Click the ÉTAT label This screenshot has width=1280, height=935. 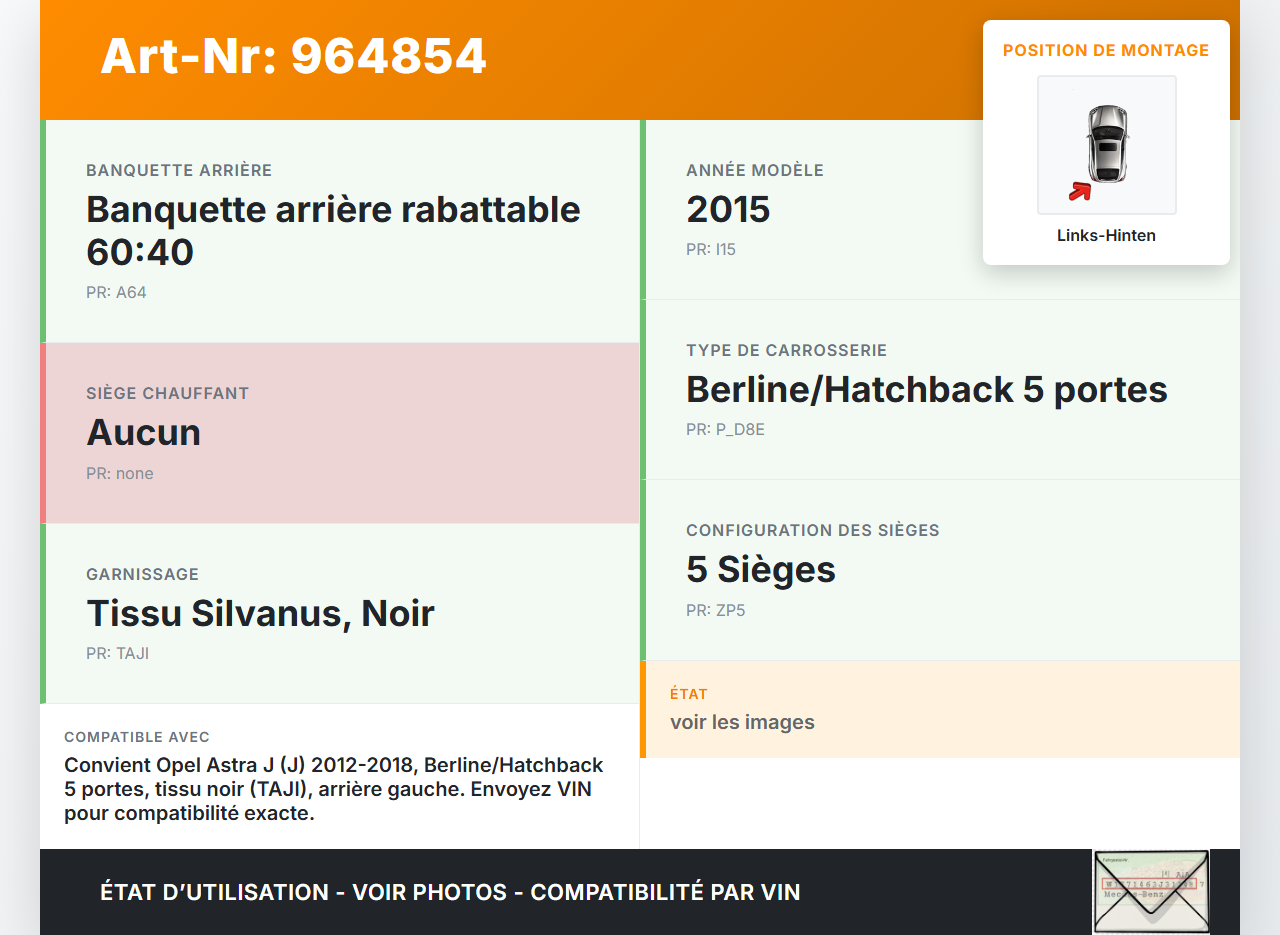click(689, 694)
